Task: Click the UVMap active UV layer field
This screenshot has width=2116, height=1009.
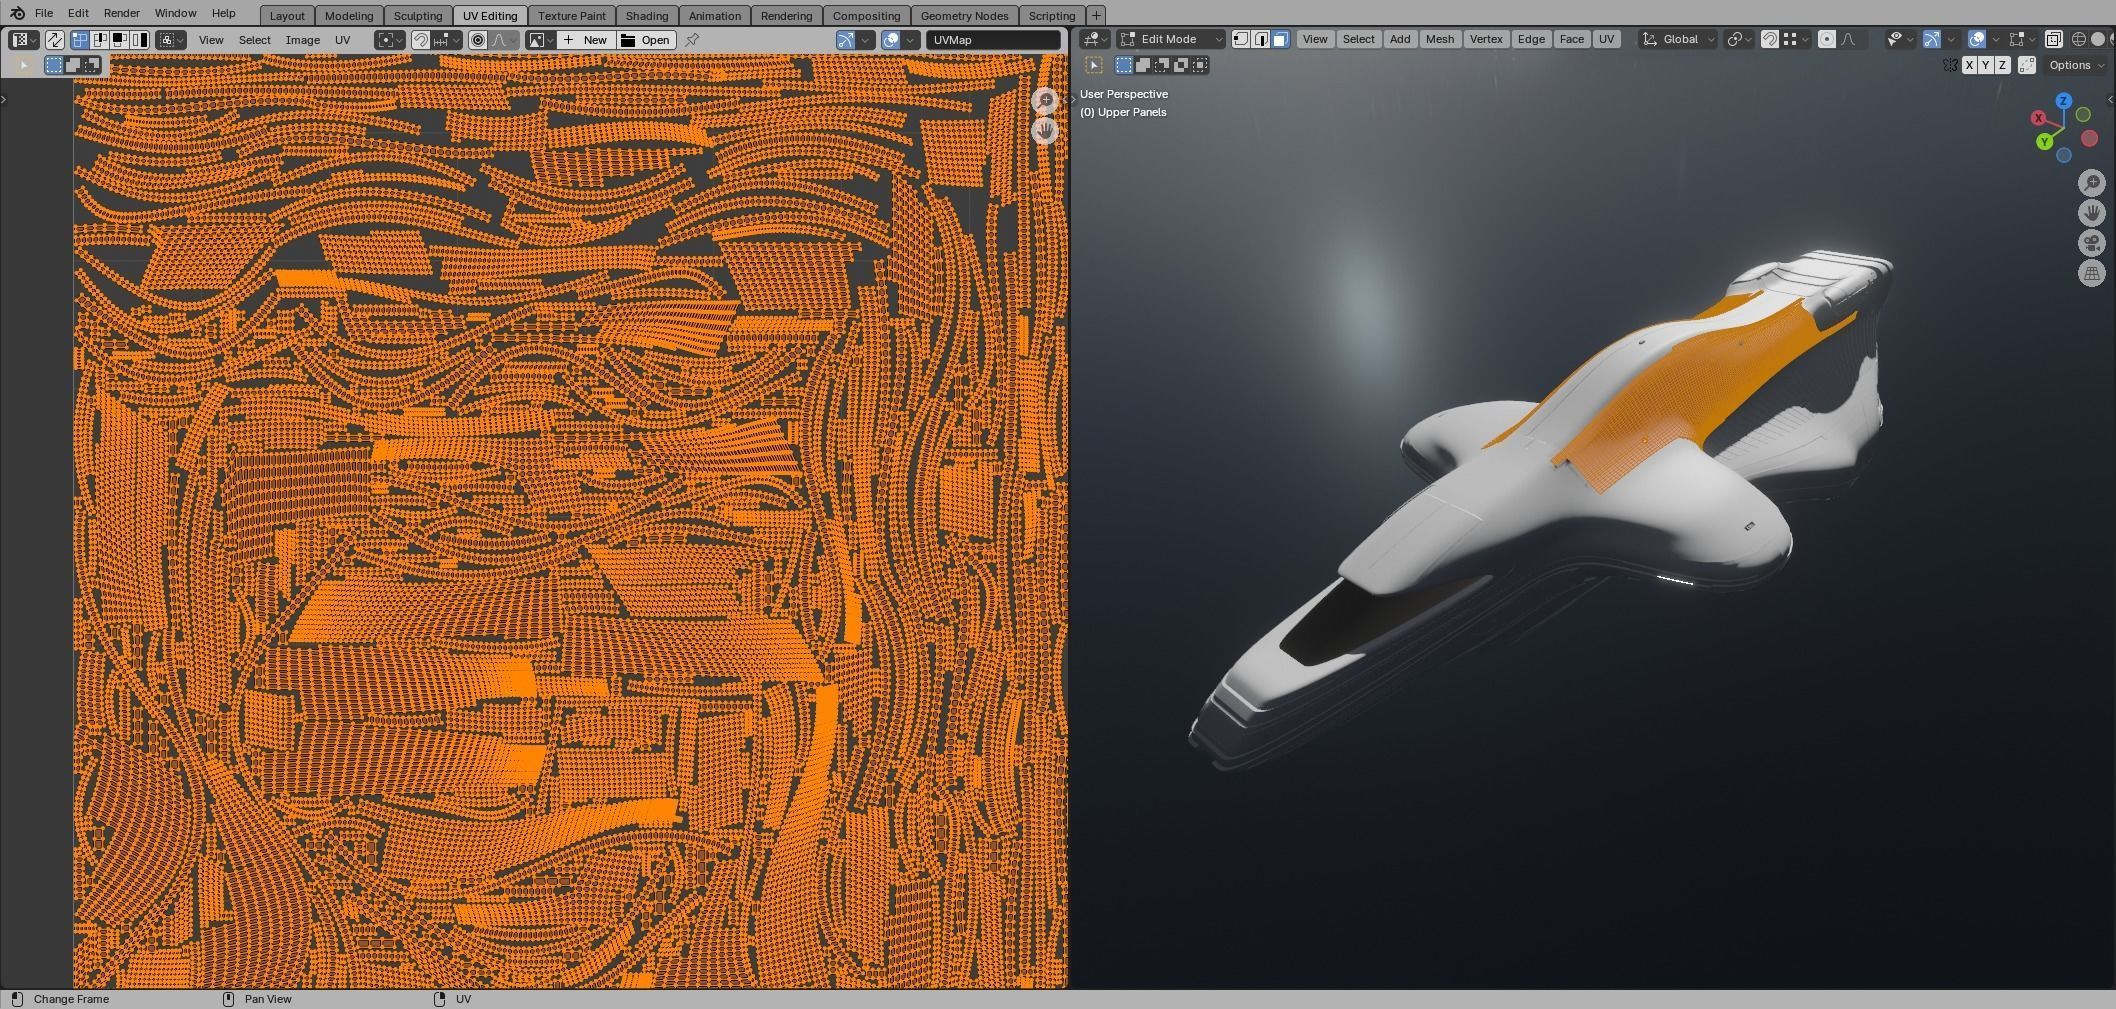Action: tap(993, 40)
